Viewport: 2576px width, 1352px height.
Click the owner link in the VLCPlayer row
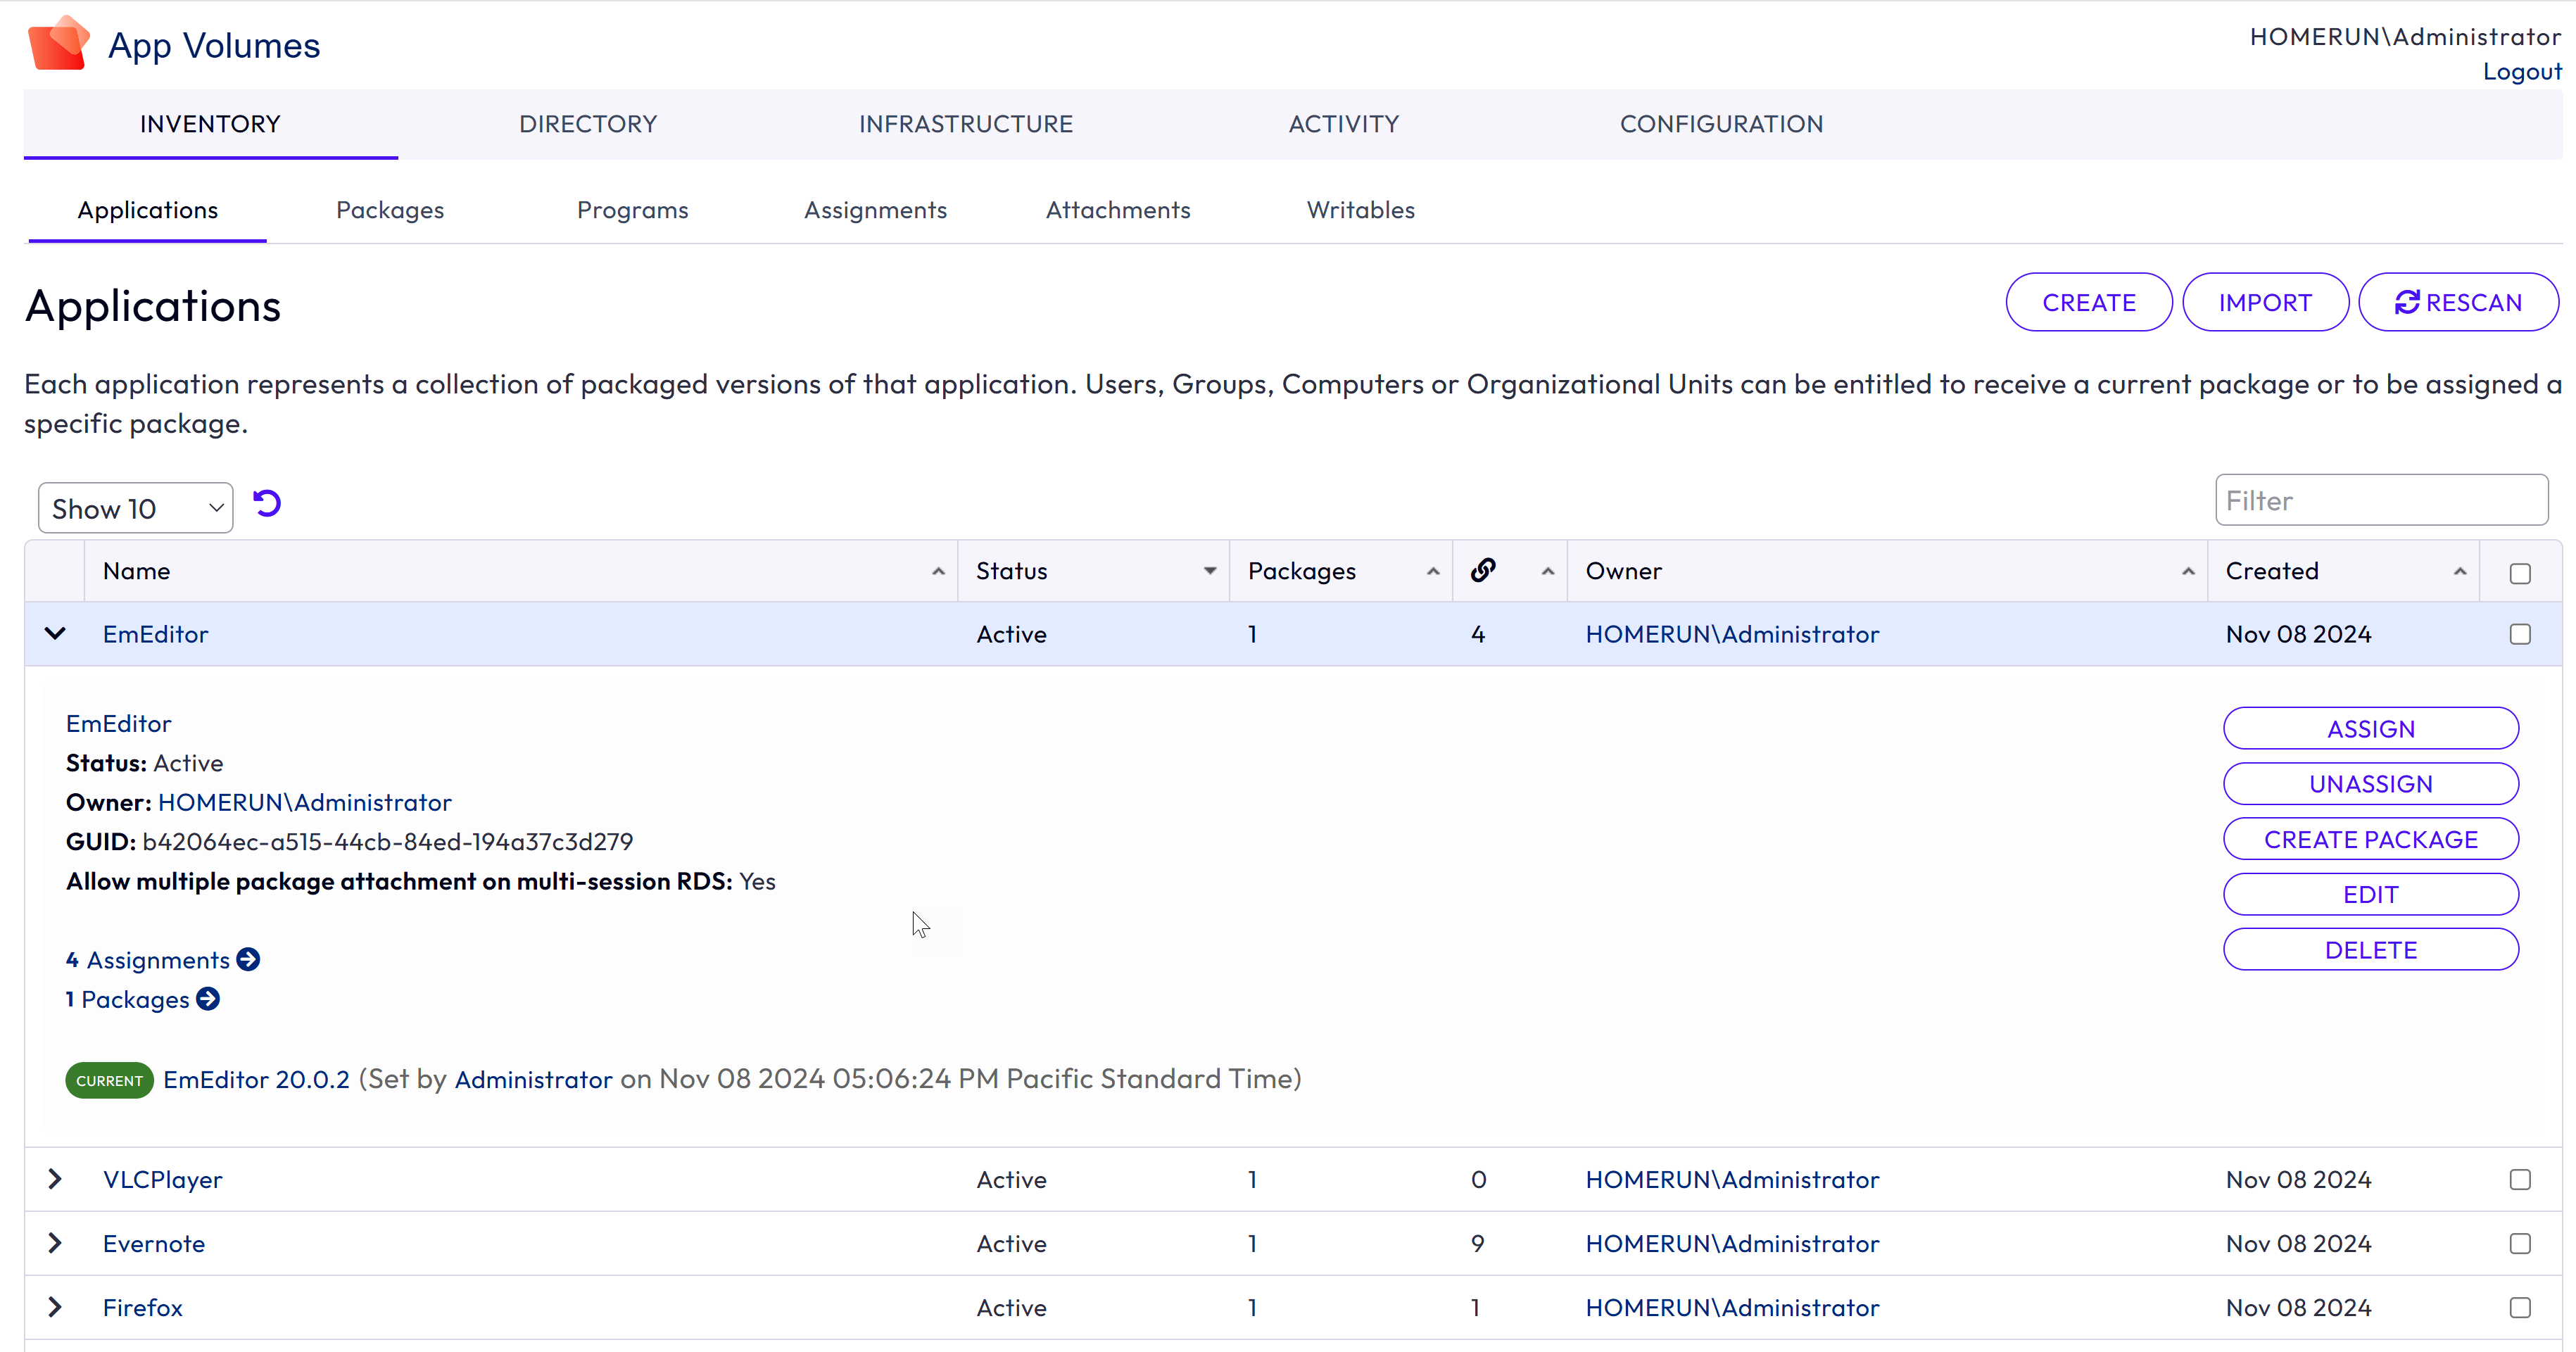coord(1732,1179)
